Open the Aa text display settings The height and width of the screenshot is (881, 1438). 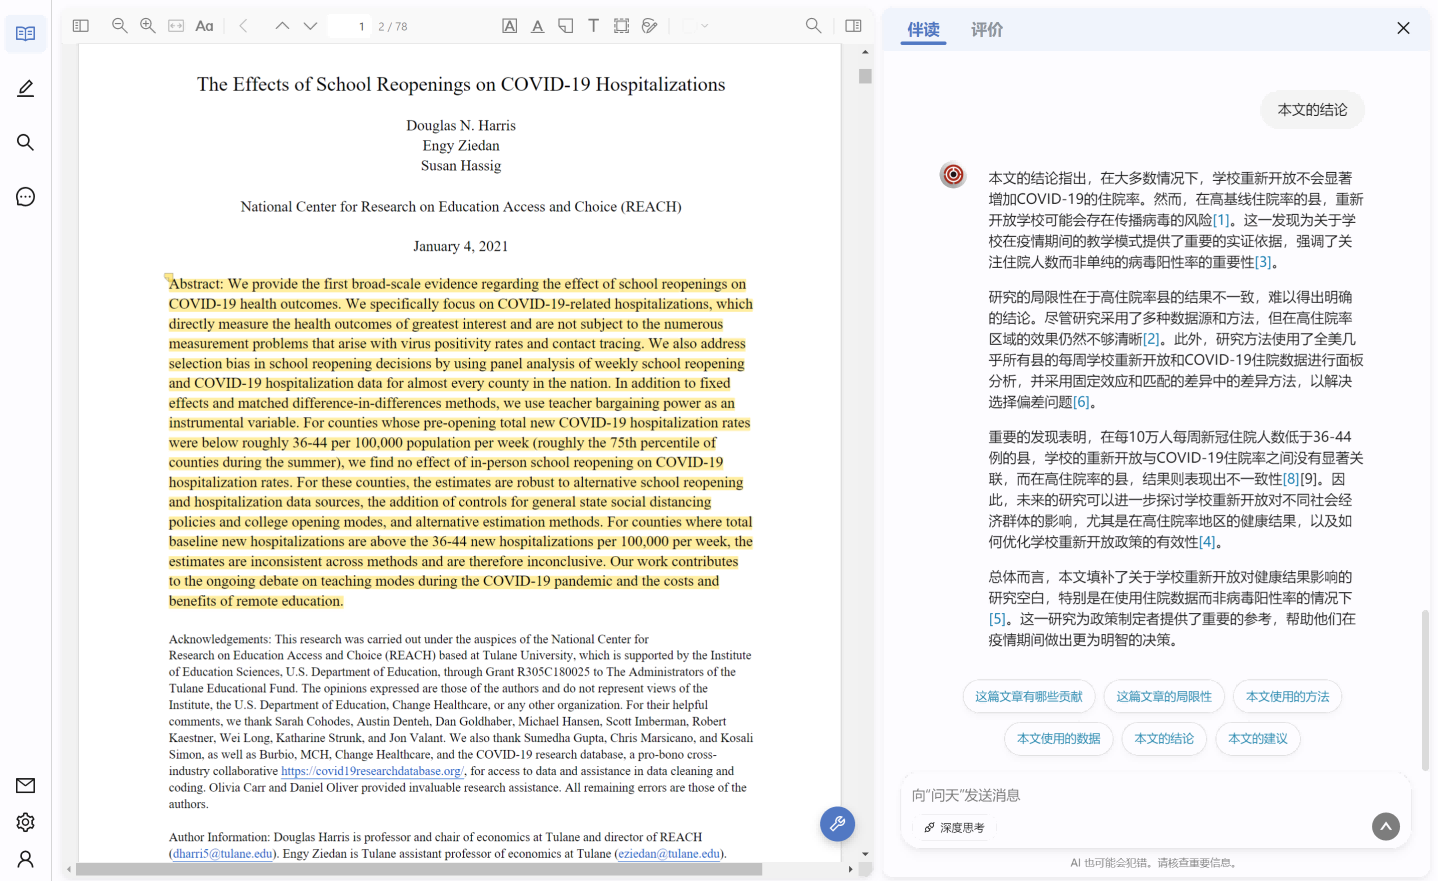point(204,26)
